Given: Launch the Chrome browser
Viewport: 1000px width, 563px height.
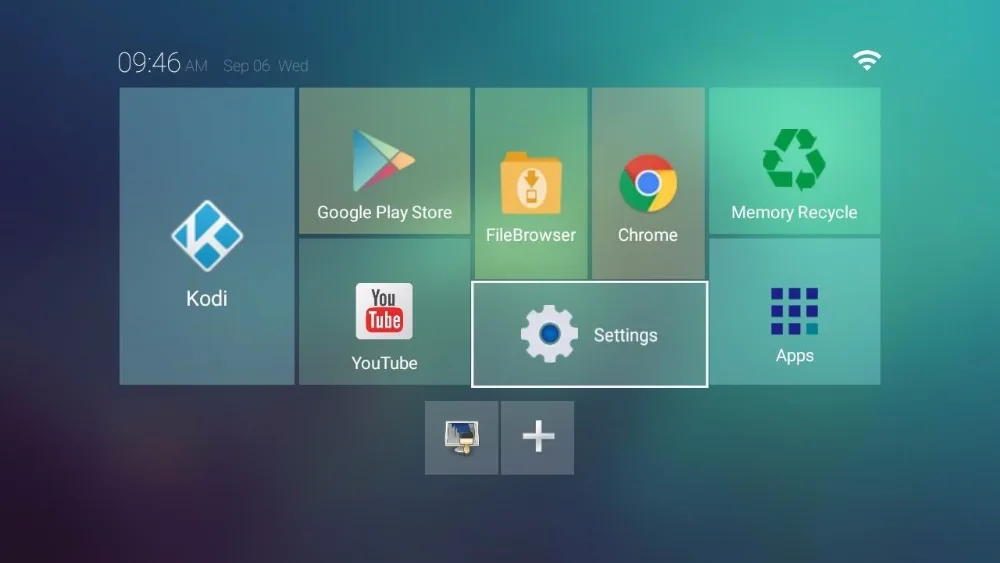Looking at the screenshot, I should pyautogui.click(x=648, y=183).
